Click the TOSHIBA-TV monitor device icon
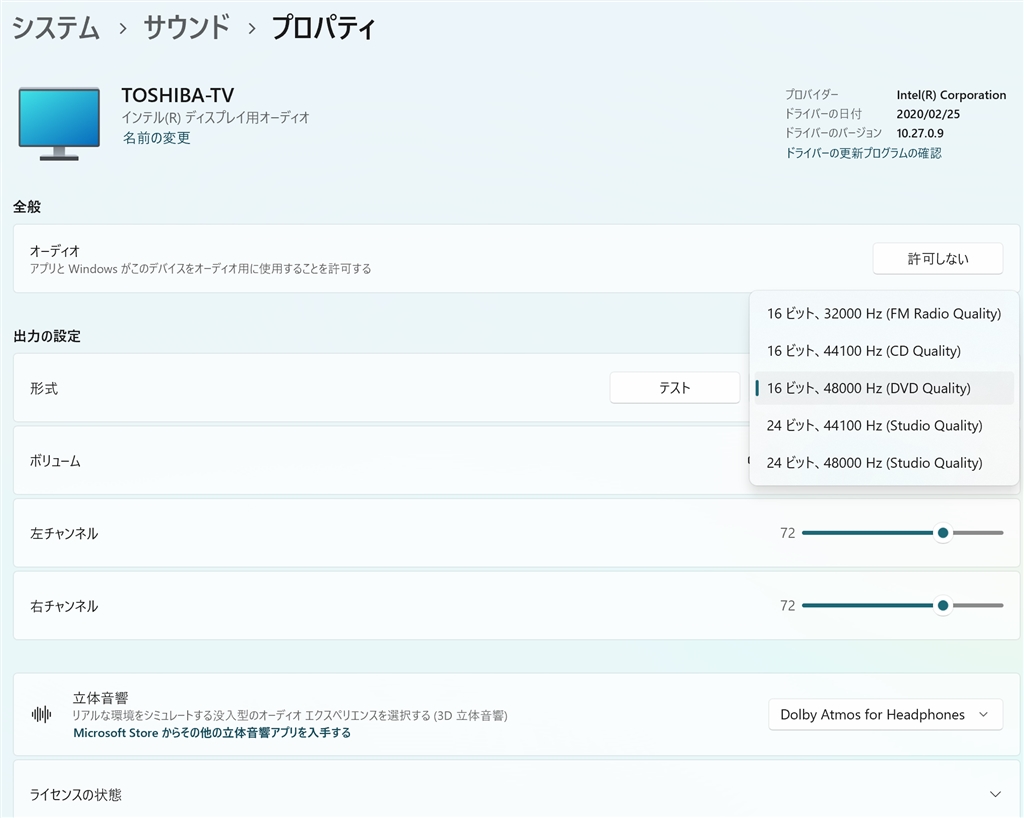1024x818 pixels. coord(59,123)
